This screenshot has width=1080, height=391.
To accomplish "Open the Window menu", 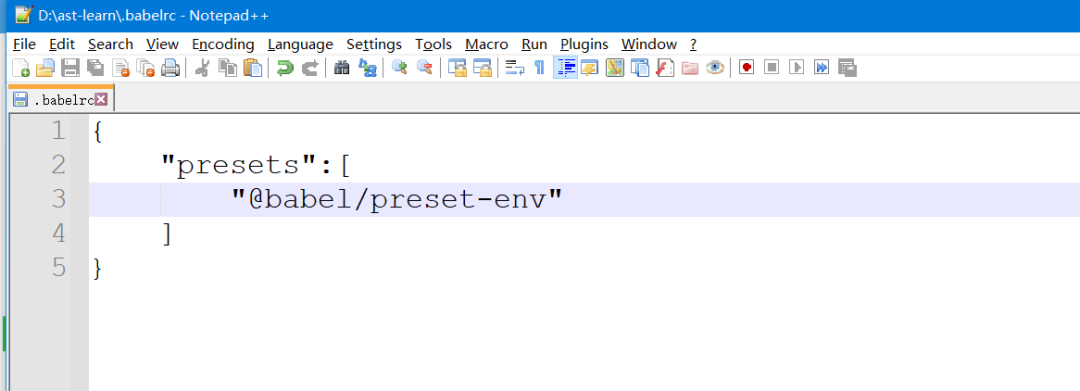I will (x=649, y=44).
